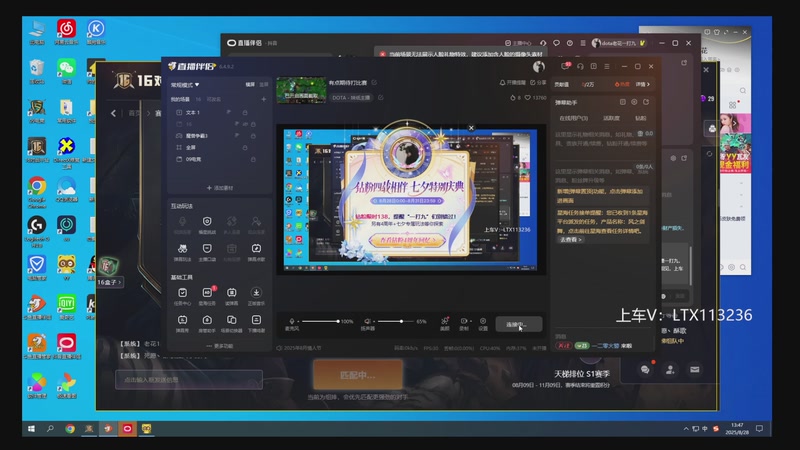Click the 美颜 beauty filter icon
Viewport: 800px width, 450px height.
pyautogui.click(x=445, y=323)
